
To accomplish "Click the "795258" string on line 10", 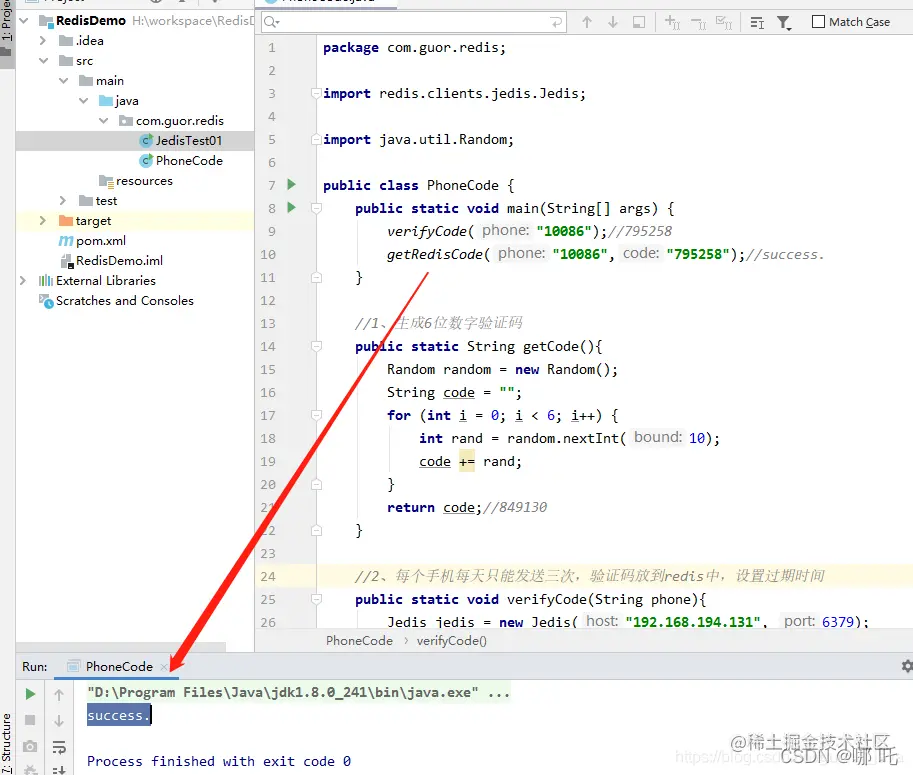I will pyautogui.click(x=698, y=254).
